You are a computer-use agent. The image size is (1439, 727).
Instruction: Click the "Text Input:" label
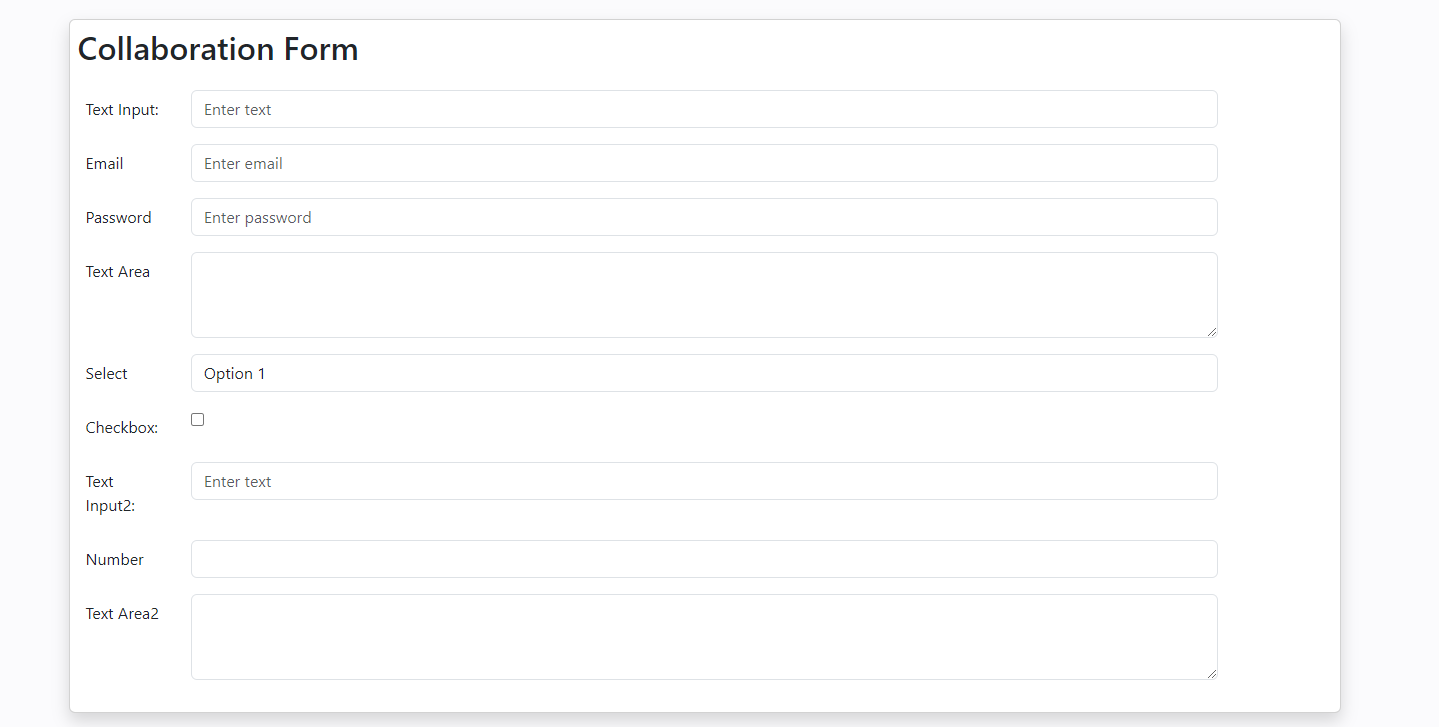(x=122, y=110)
